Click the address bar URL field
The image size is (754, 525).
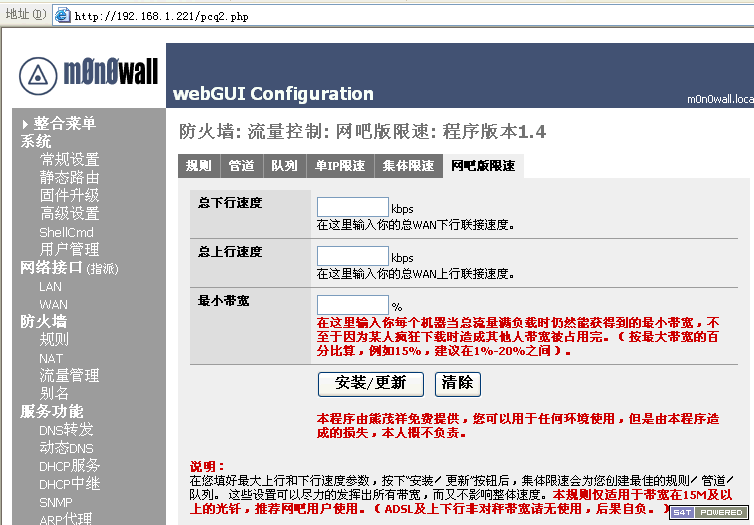tap(404, 16)
